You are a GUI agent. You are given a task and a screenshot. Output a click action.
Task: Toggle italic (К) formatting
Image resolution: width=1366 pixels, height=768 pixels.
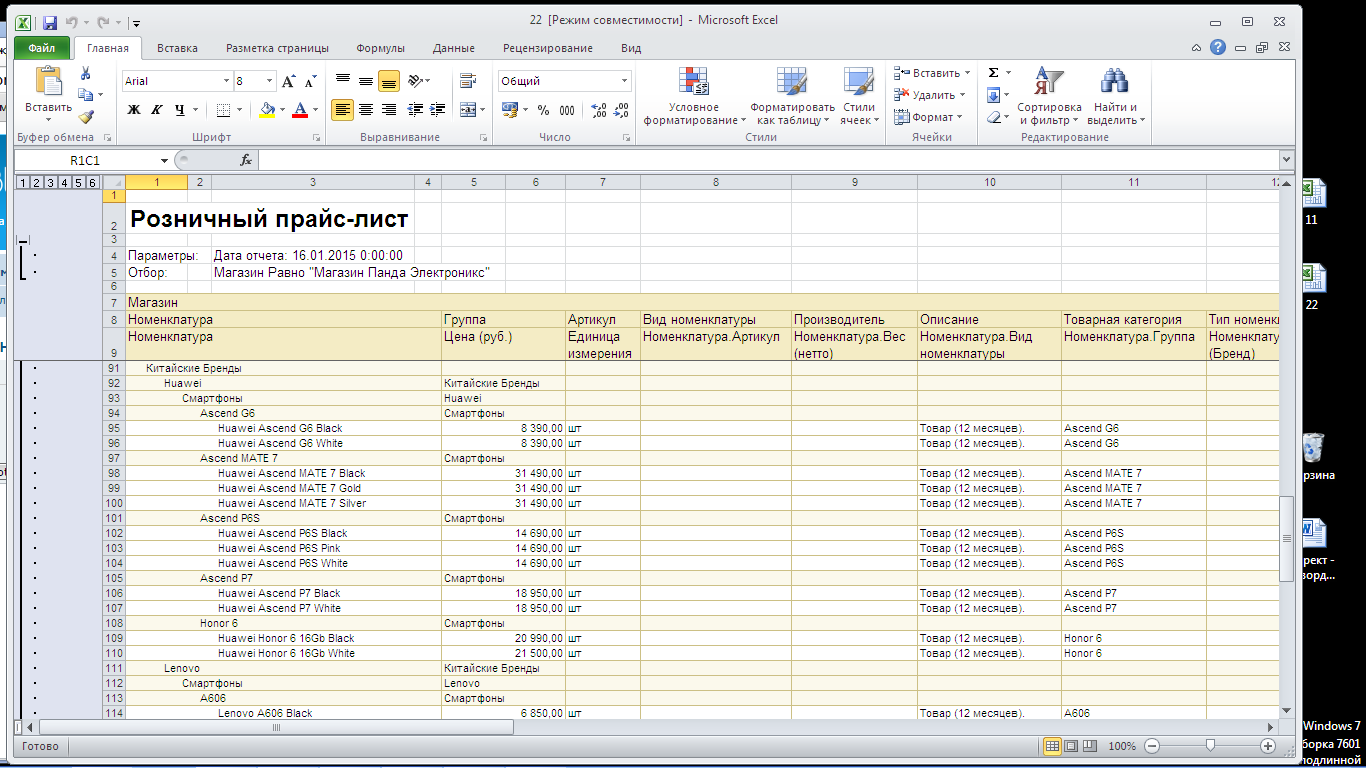[157, 110]
